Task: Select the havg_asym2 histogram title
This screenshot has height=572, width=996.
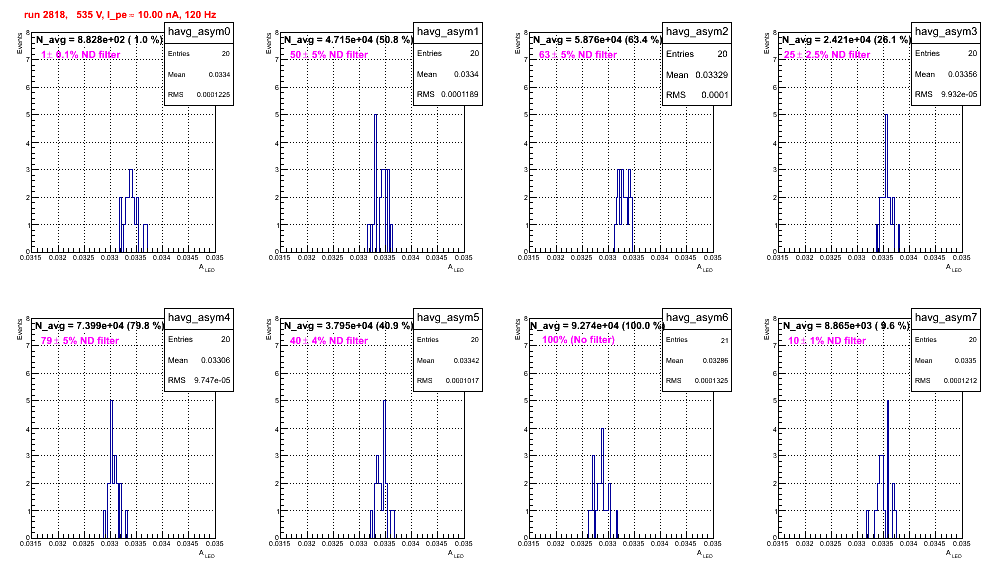Action: 697,31
